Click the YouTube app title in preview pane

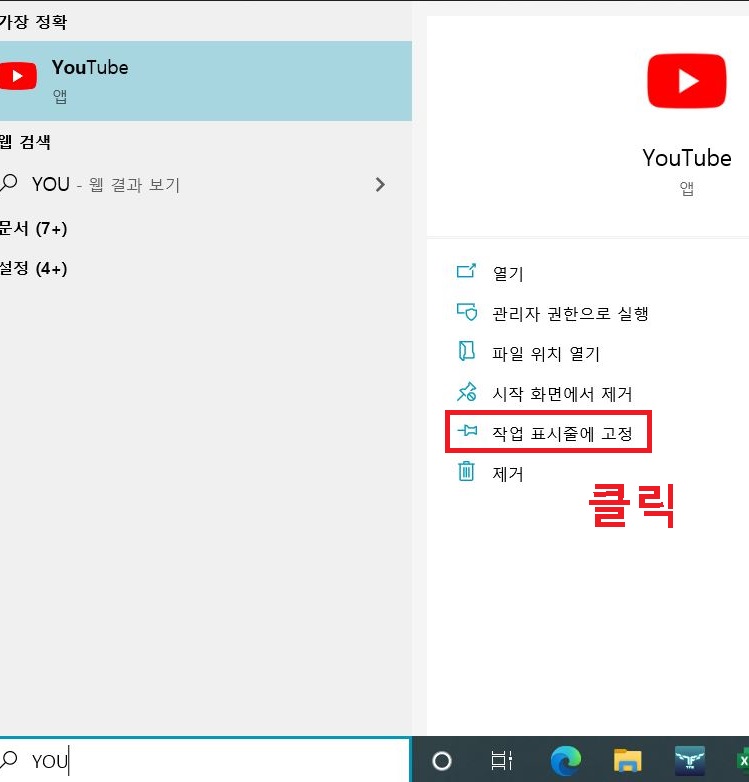pos(687,158)
